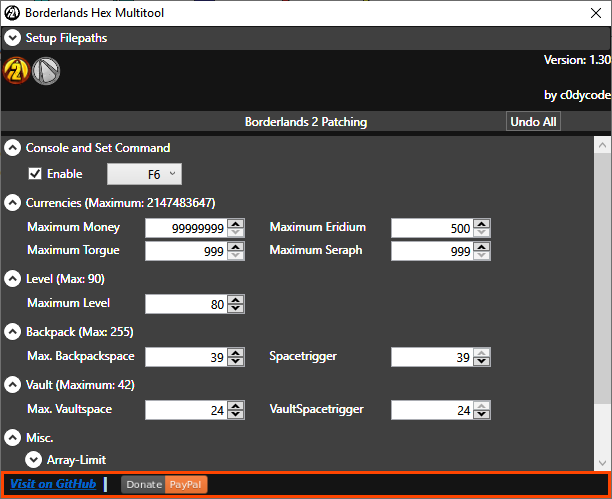Focus the Max. Backpackspace input field

point(186,357)
